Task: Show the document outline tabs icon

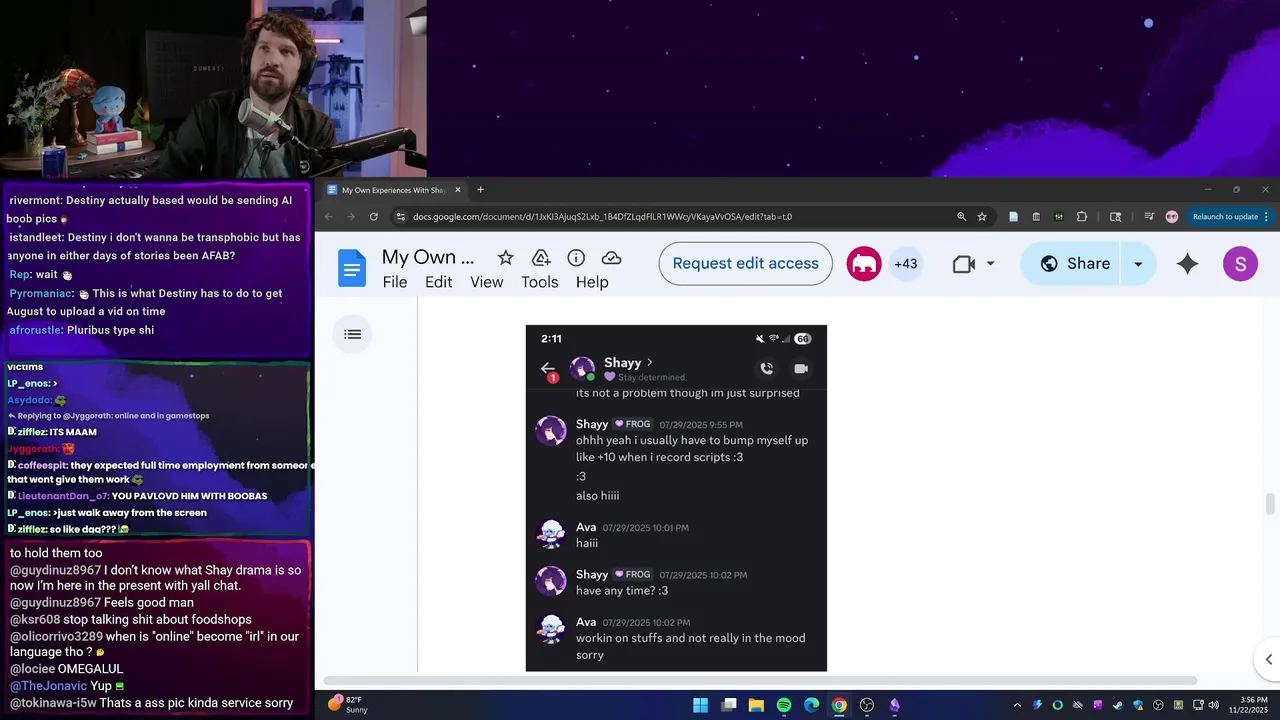Action: 352,334
